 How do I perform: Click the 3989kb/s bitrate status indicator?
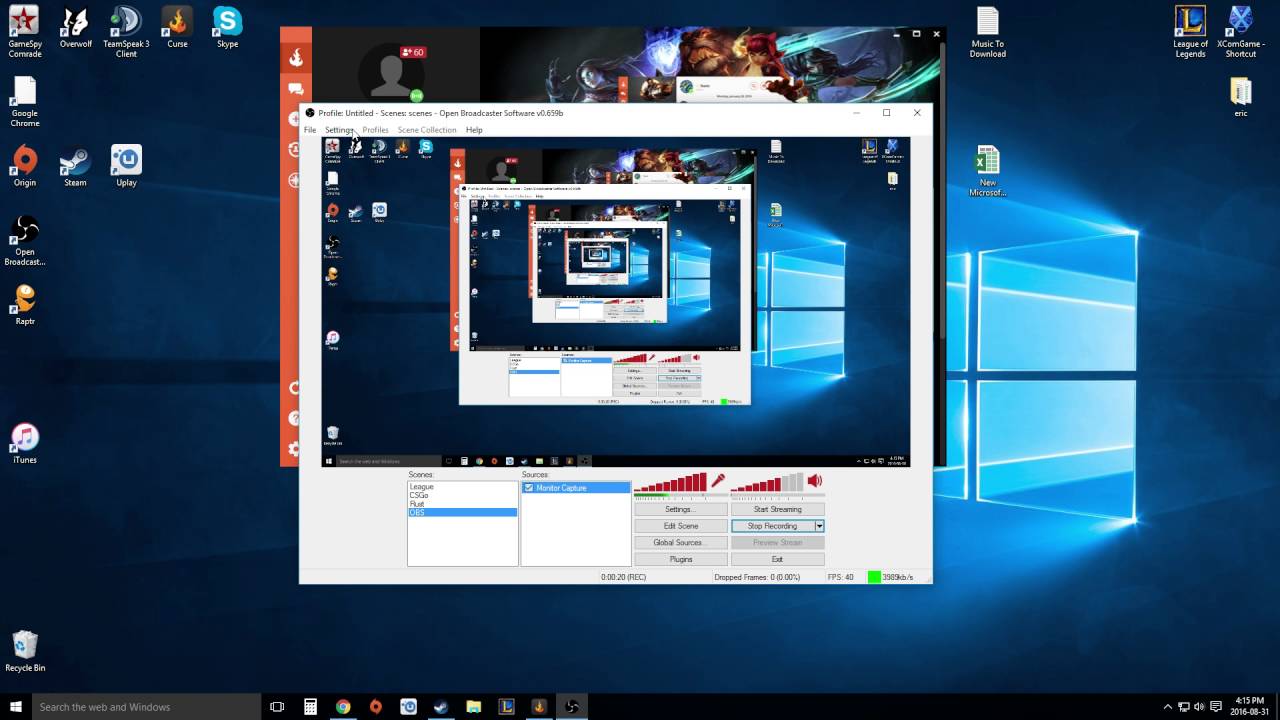click(x=890, y=577)
